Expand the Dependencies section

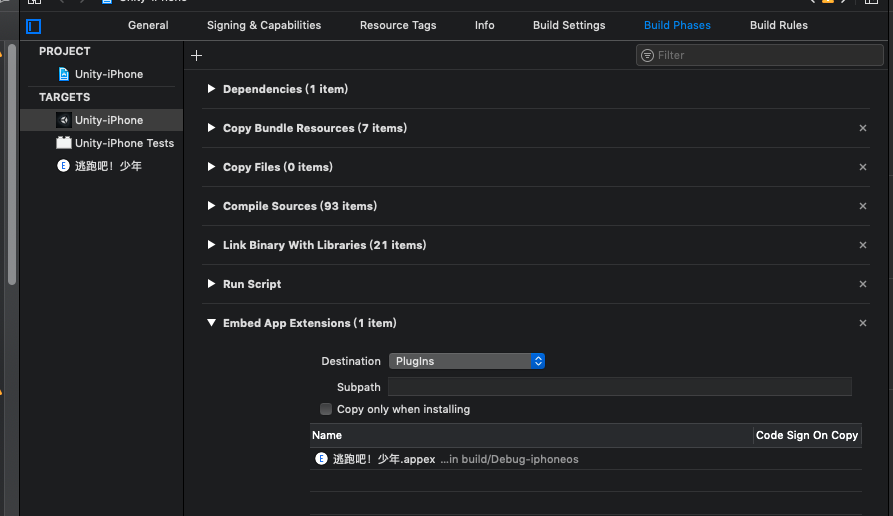click(211, 89)
